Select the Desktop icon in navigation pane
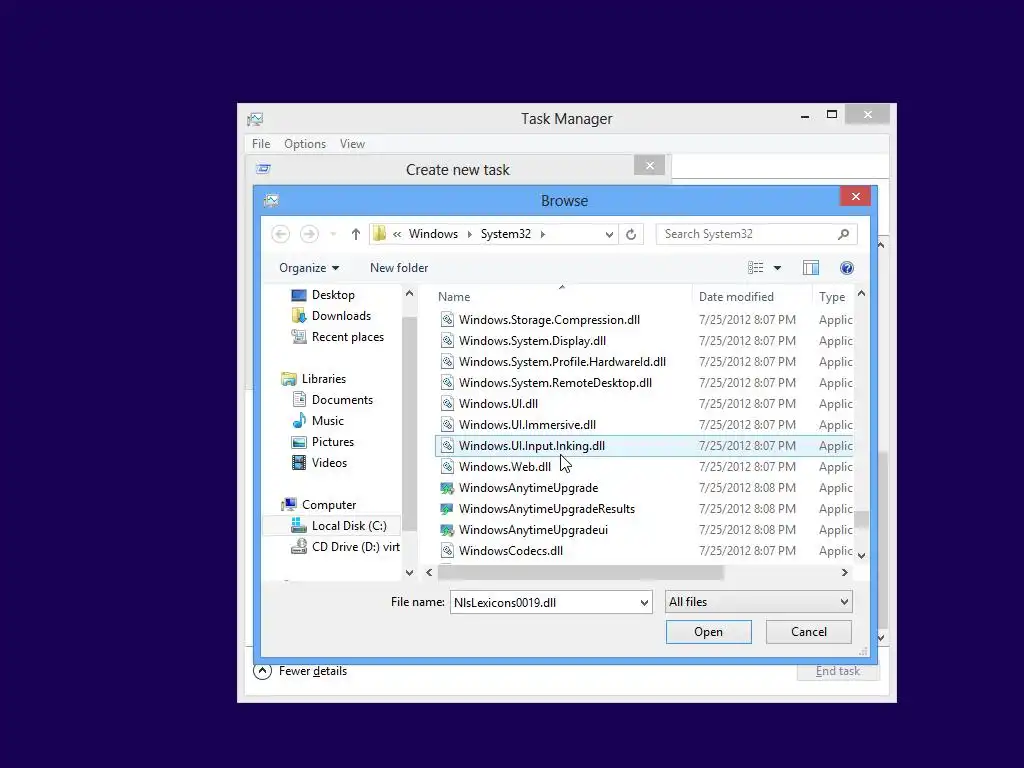 [298, 295]
